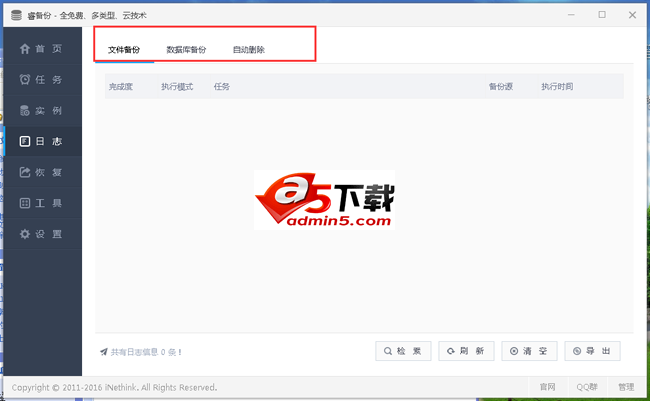650x401 pixels.
Task: Switch to the 自动删除 tab
Action: click(x=249, y=50)
